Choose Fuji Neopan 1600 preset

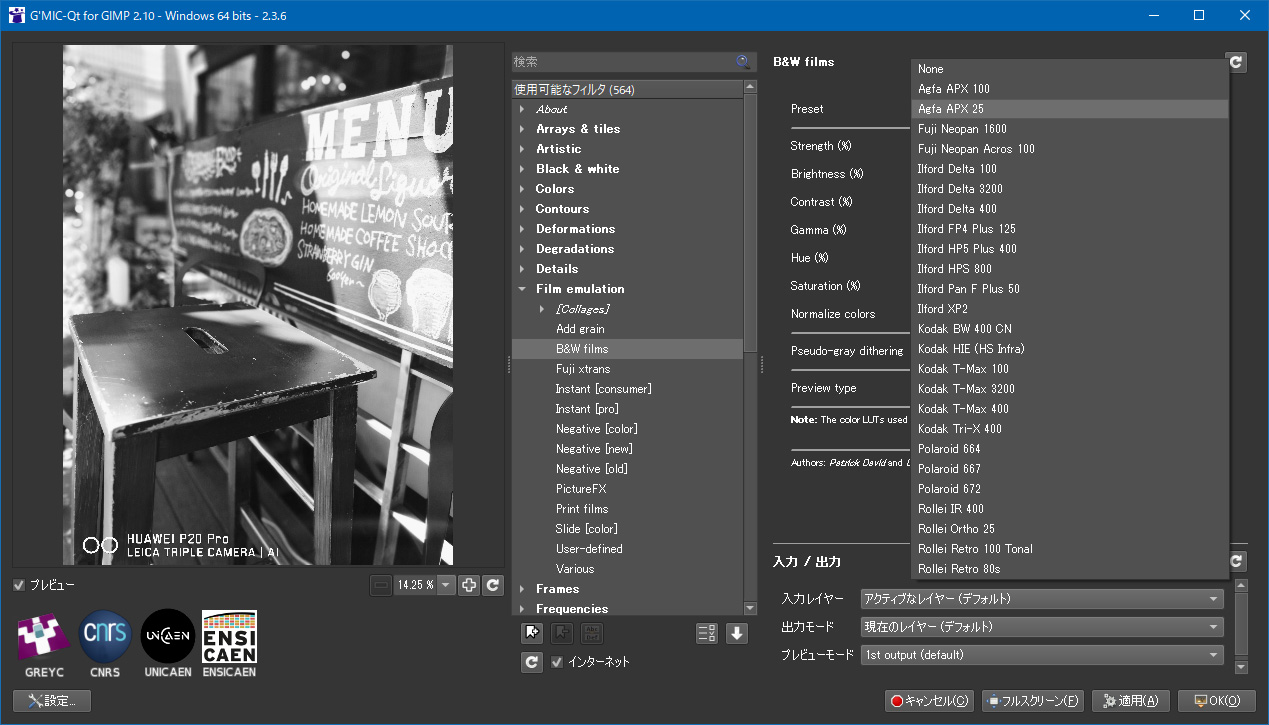[x=1069, y=129]
